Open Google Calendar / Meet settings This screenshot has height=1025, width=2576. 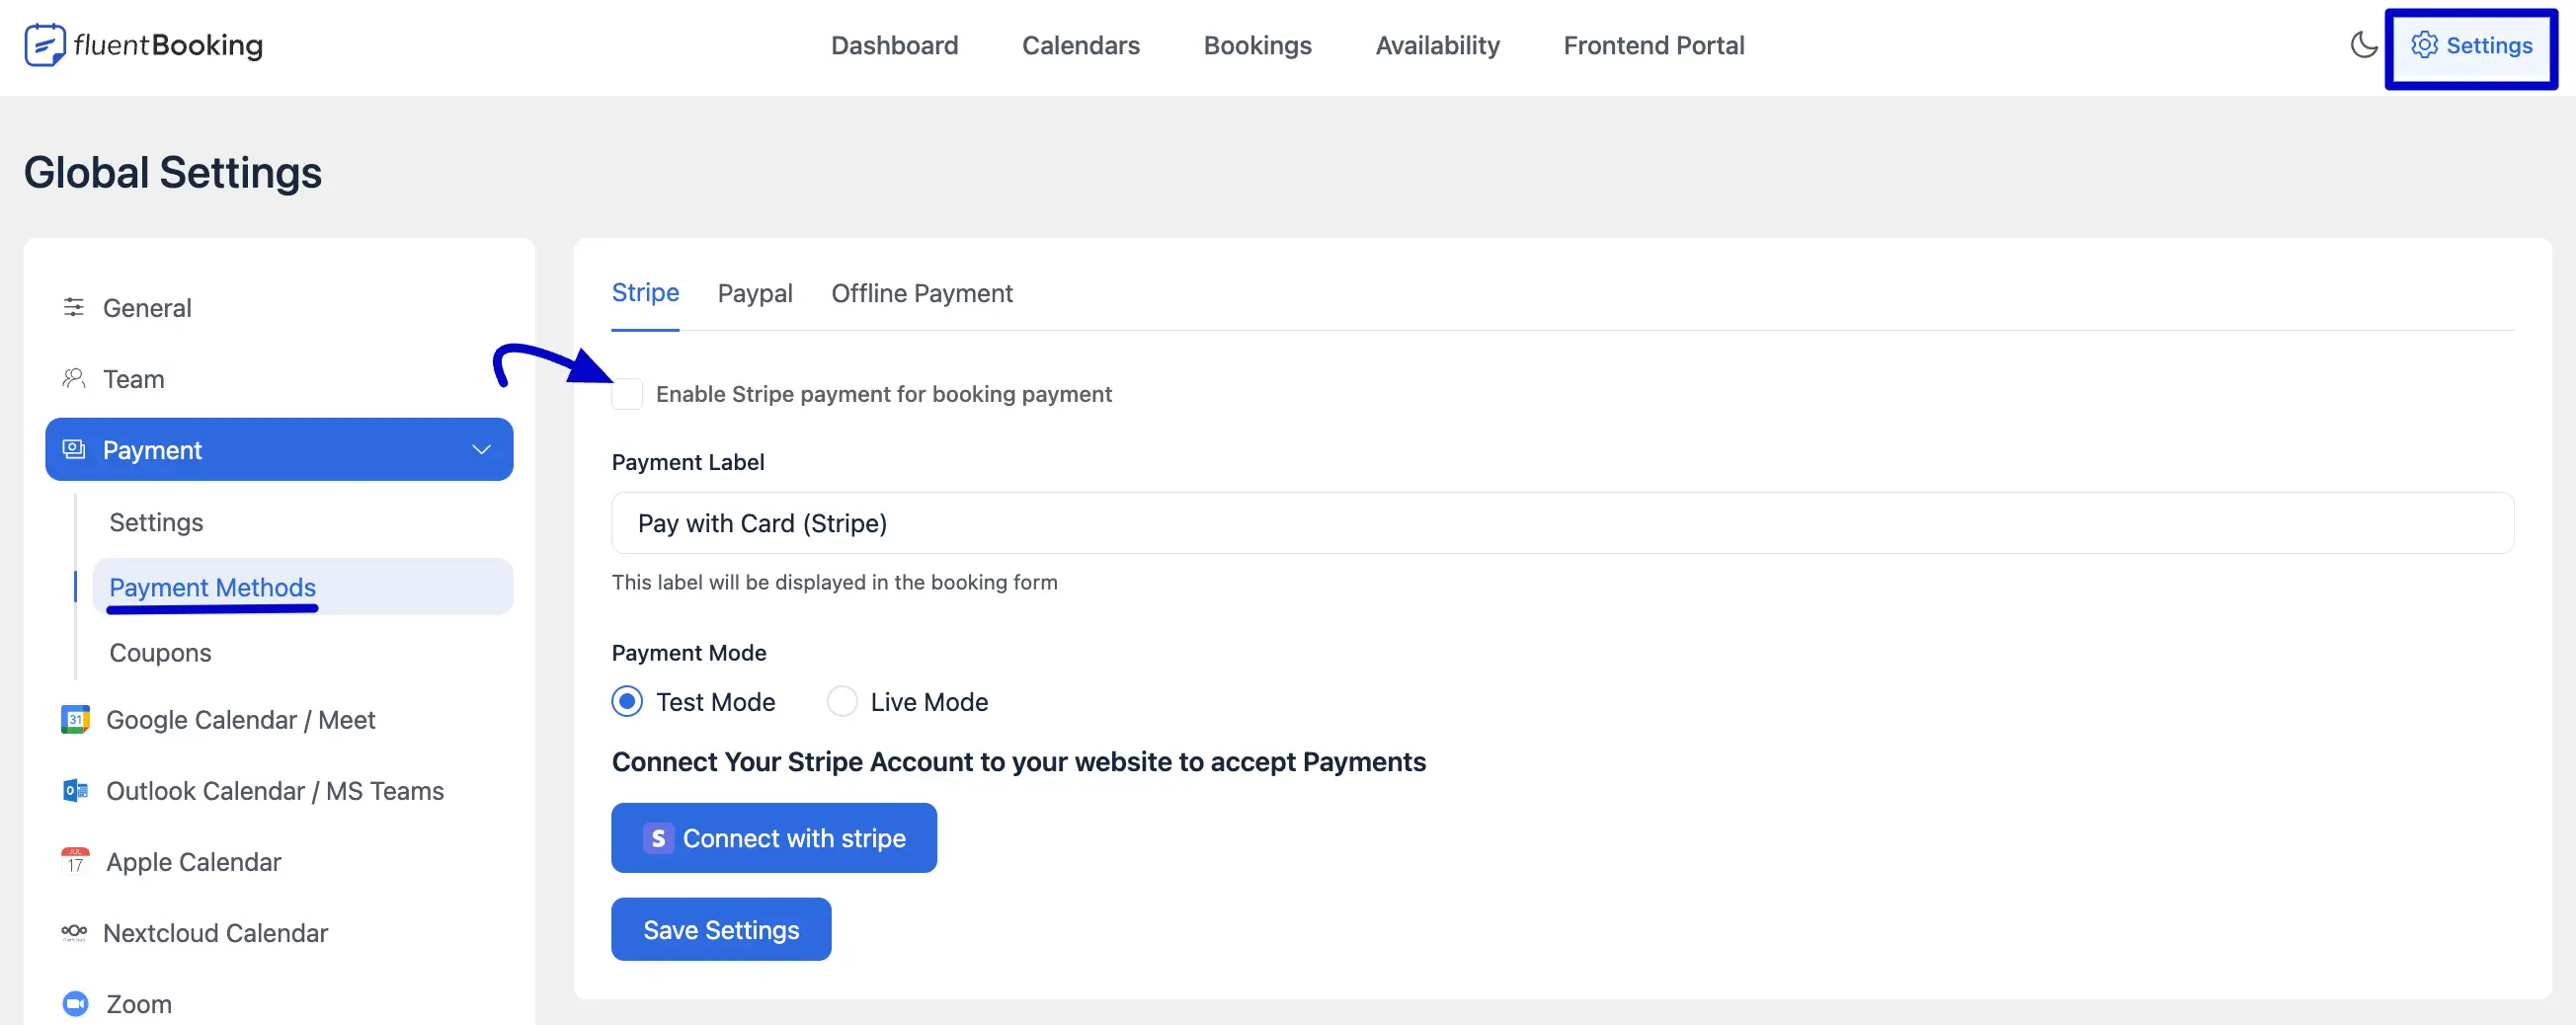279,720
